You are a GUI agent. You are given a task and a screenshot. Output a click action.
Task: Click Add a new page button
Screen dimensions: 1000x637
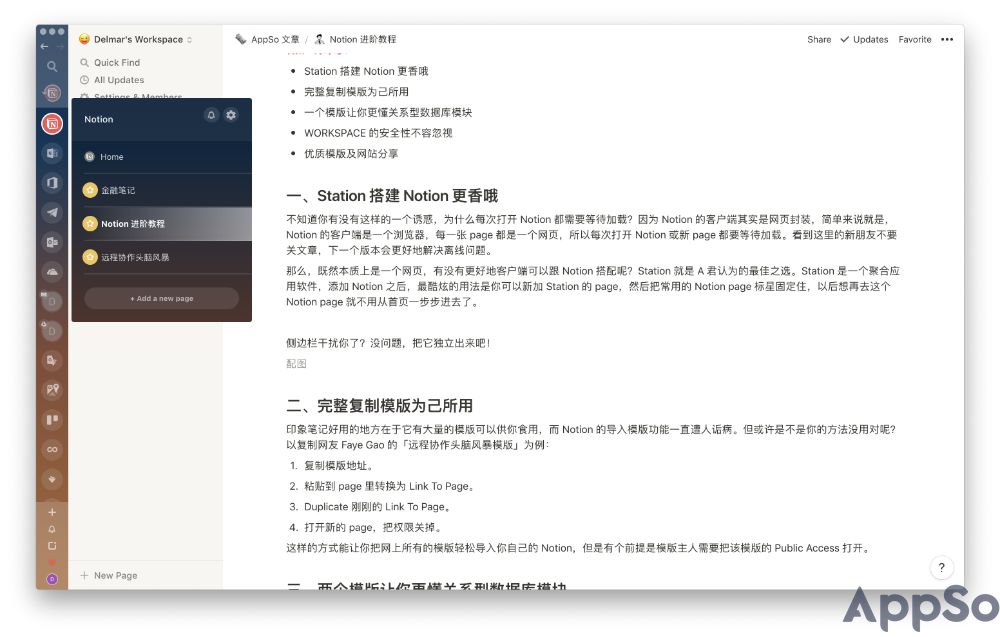click(x=162, y=298)
